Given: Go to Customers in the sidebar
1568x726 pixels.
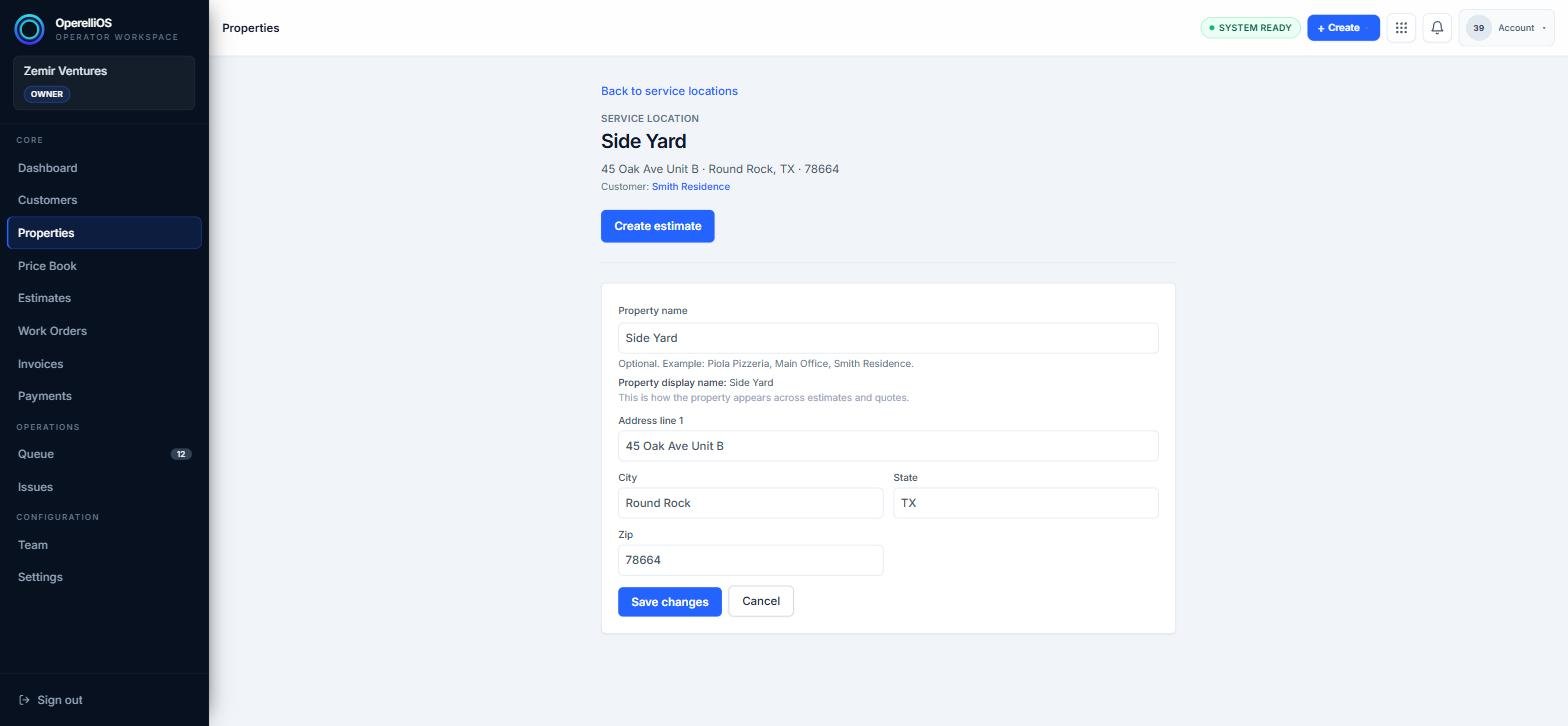Looking at the screenshot, I should pos(104,200).
